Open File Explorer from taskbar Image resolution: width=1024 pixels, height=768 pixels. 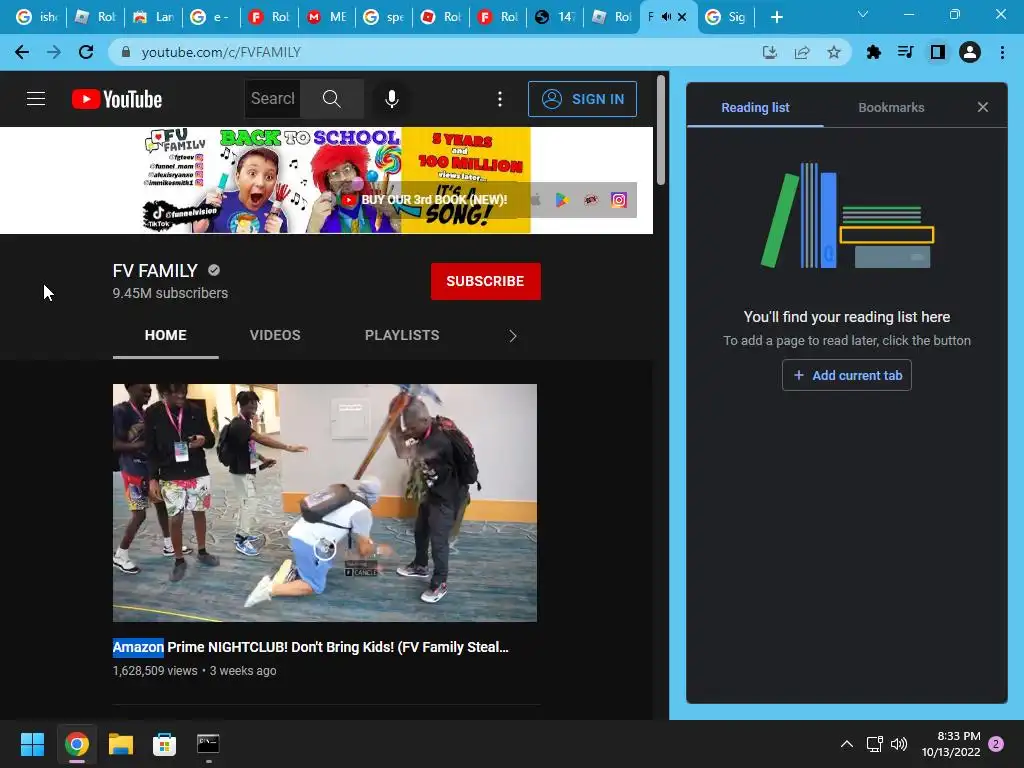pyautogui.click(x=121, y=744)
